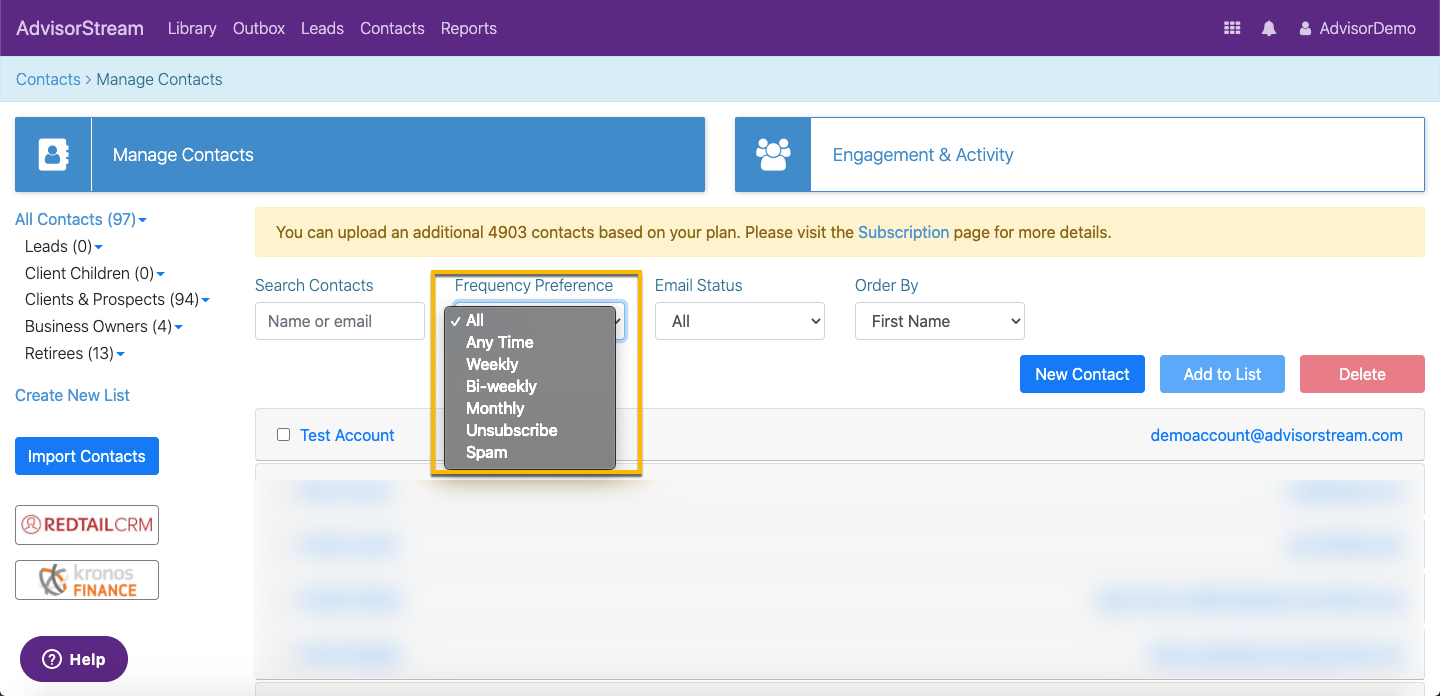Open the Test Account contact

[x=347, y=435]
